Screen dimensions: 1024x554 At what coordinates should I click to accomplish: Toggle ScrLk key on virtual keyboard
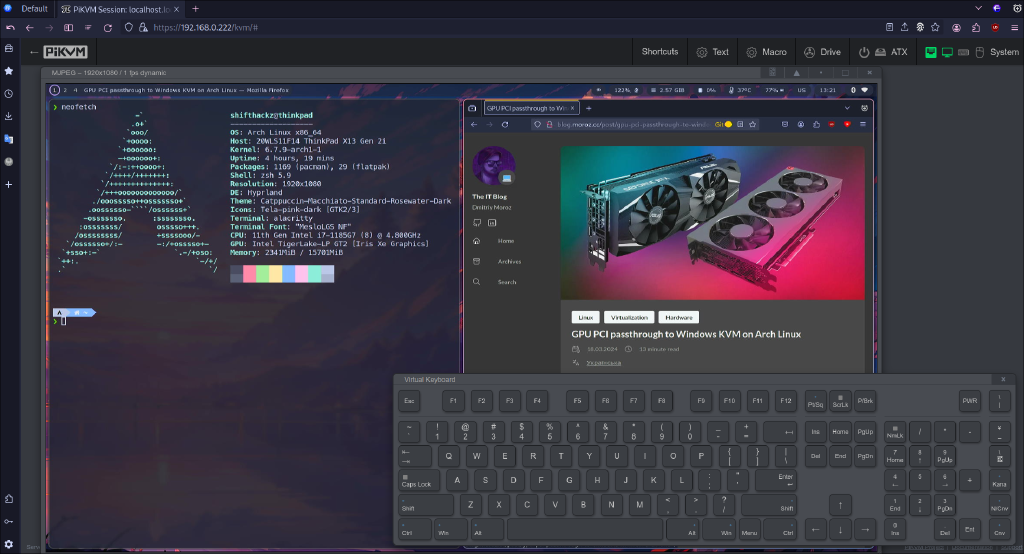click(840, 401)
